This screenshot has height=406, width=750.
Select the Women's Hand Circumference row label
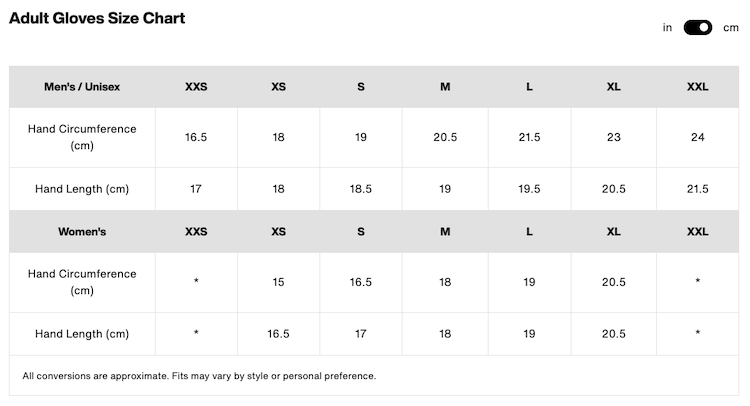pyautogui.click(x=82, y=282)
